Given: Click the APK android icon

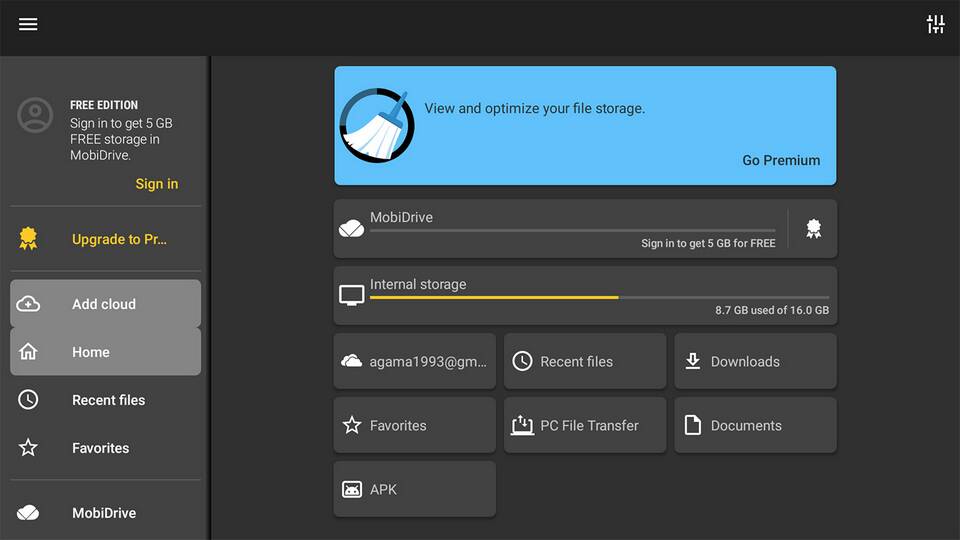Looking at the screenshot, I should coord(351,489).
